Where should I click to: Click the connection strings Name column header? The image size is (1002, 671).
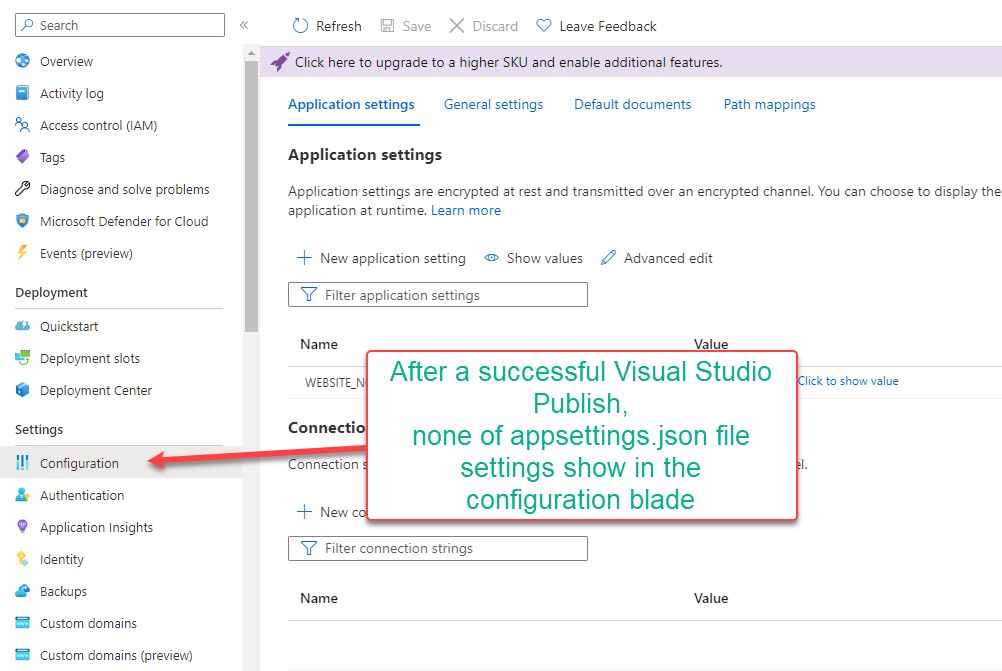coord(319,598)
